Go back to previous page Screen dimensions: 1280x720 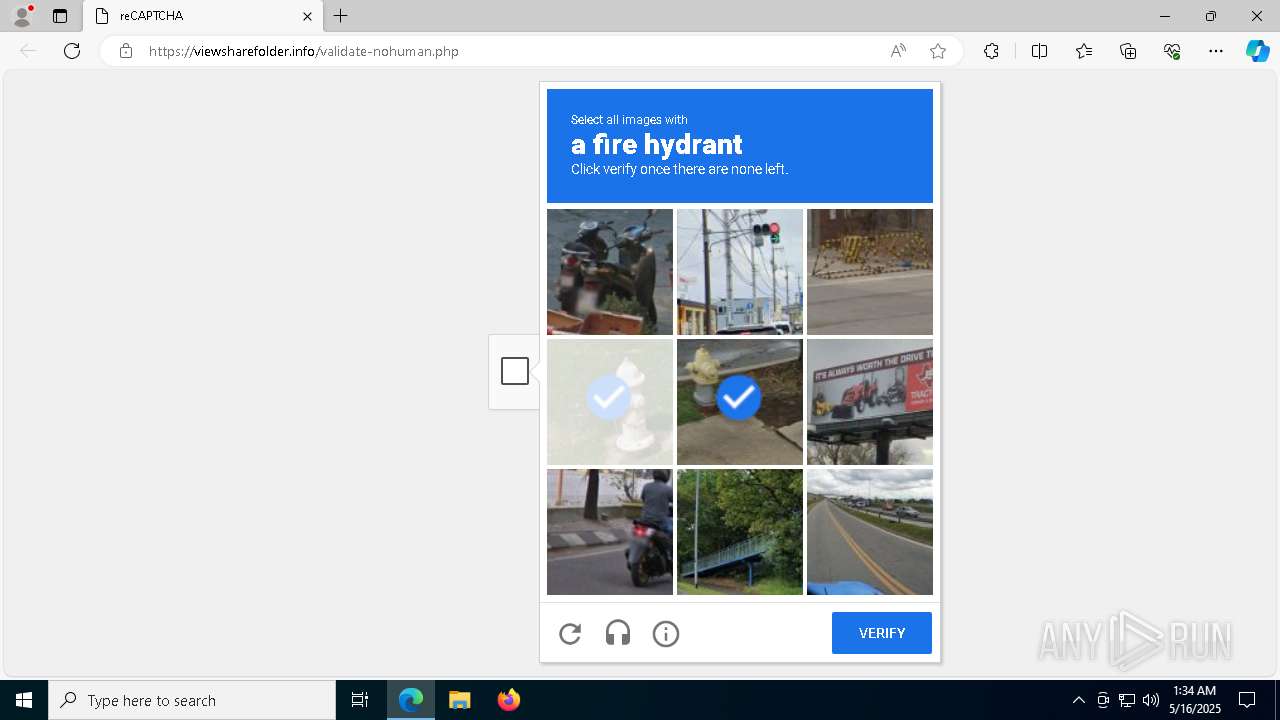[x=28, y=51]
